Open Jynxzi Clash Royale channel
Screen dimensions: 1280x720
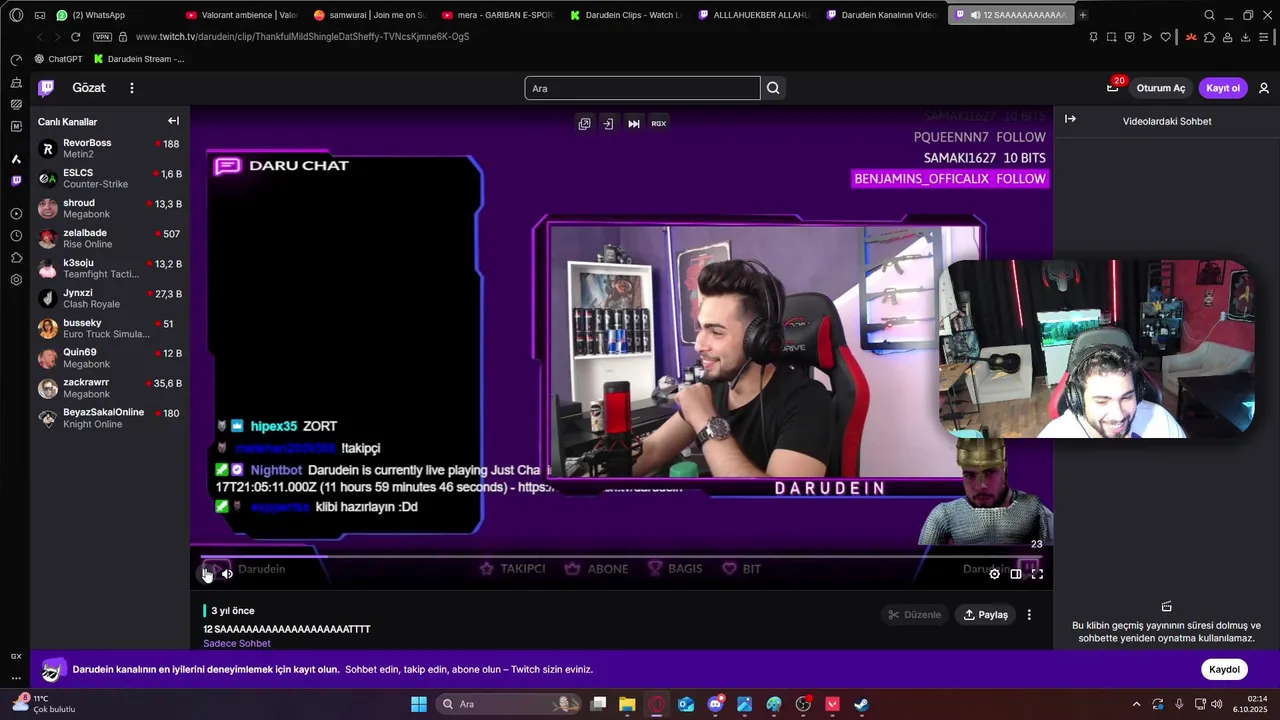coord(110,299)
